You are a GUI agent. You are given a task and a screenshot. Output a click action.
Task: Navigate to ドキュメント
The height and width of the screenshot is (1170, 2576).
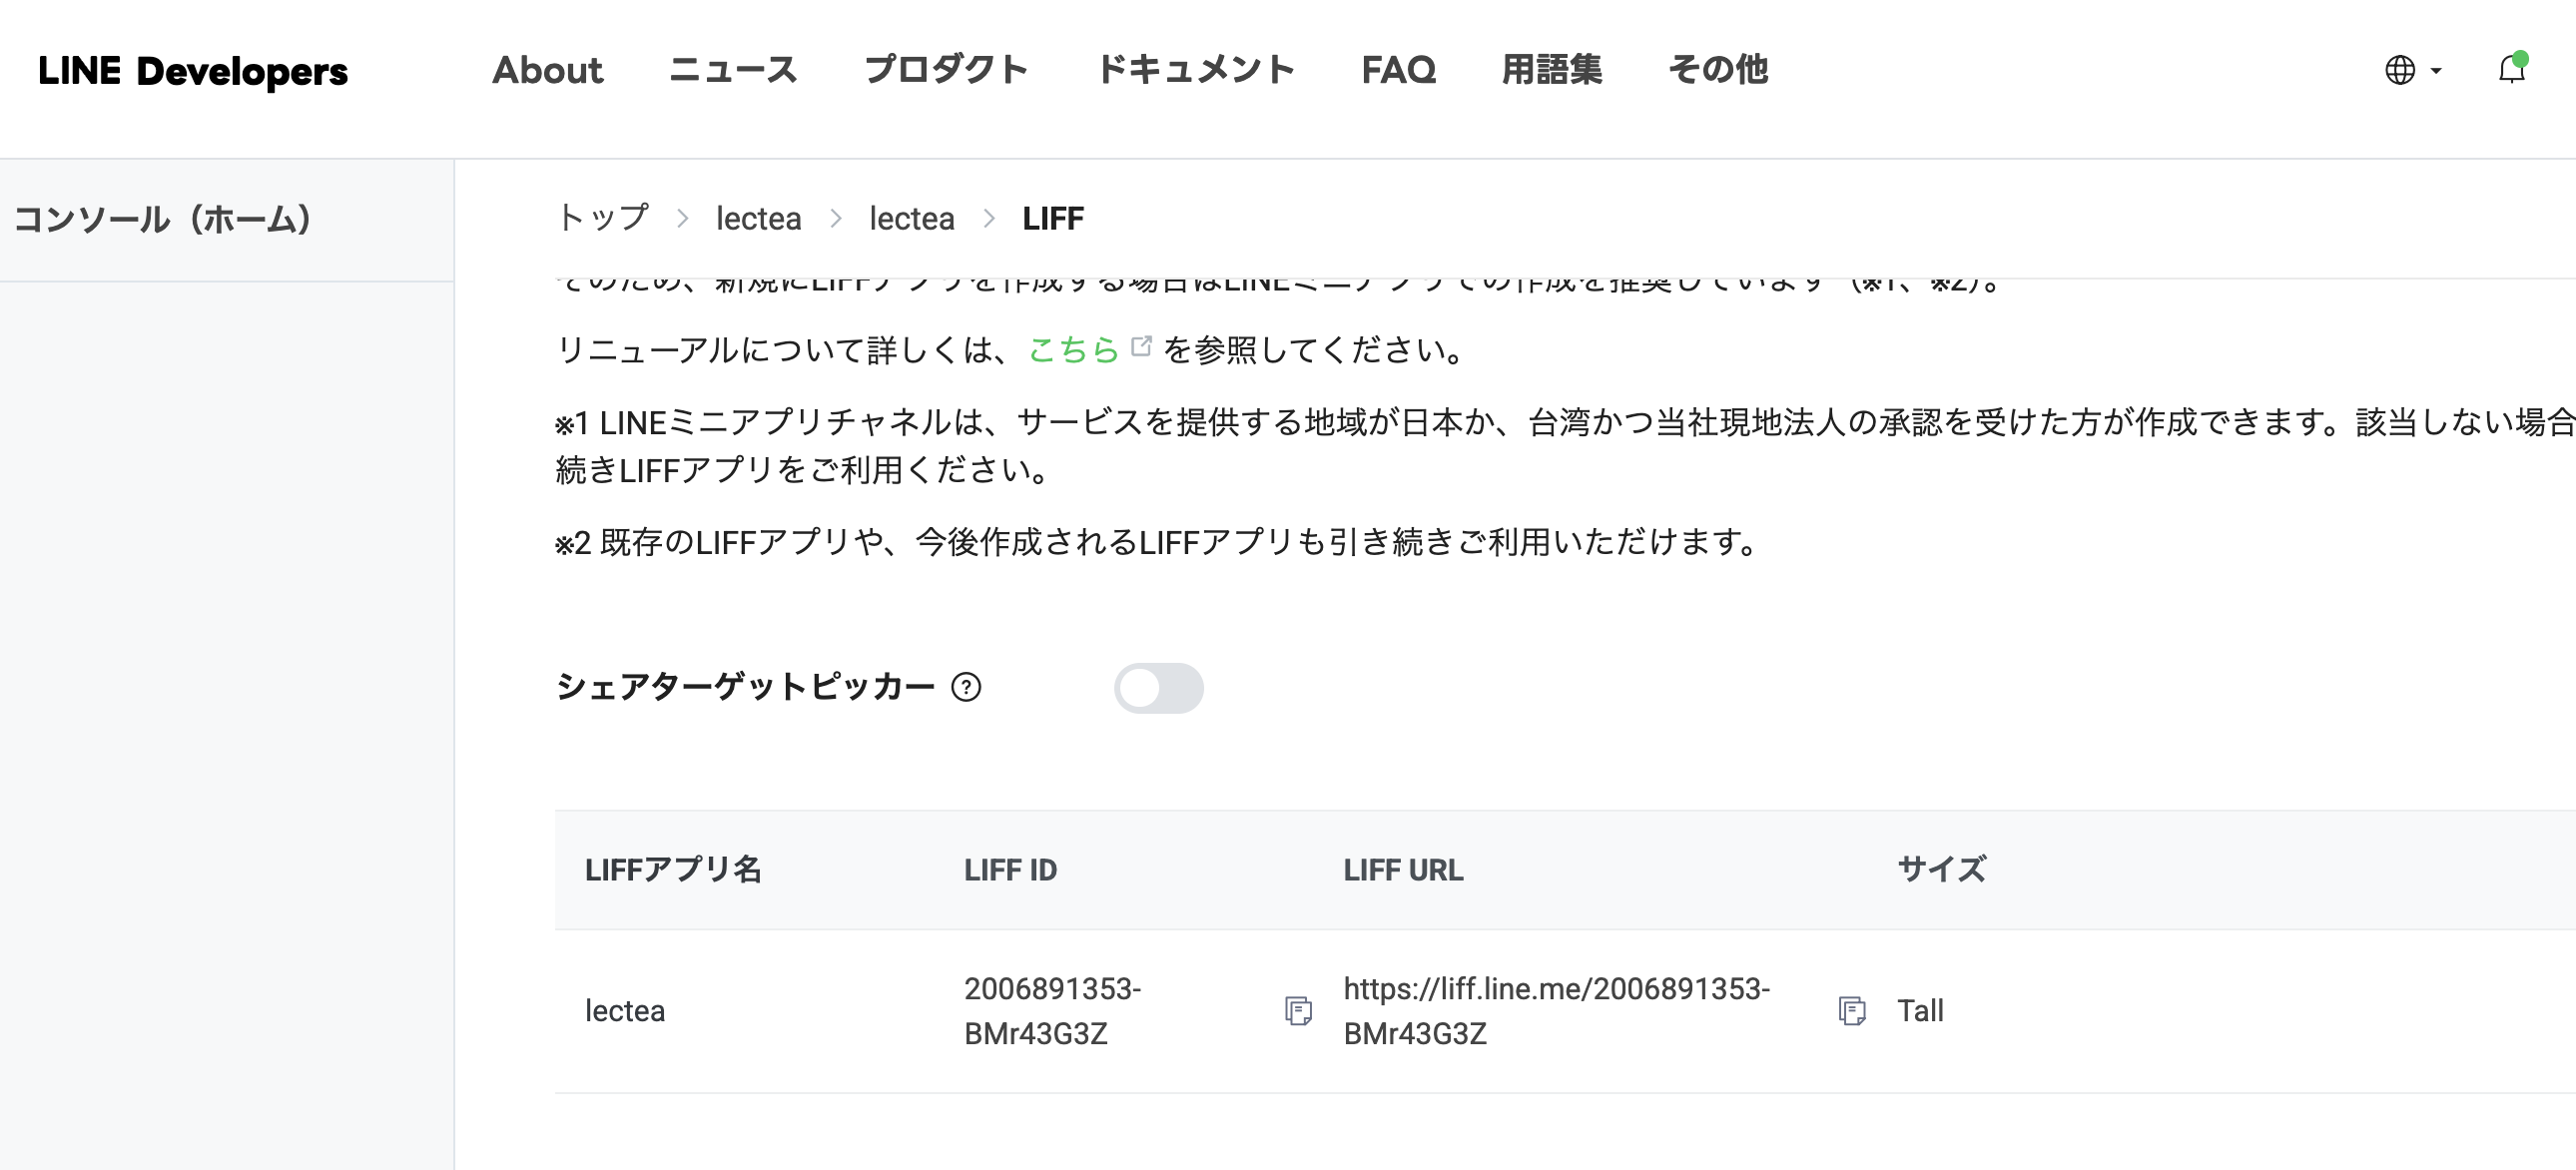point(1196,70)
